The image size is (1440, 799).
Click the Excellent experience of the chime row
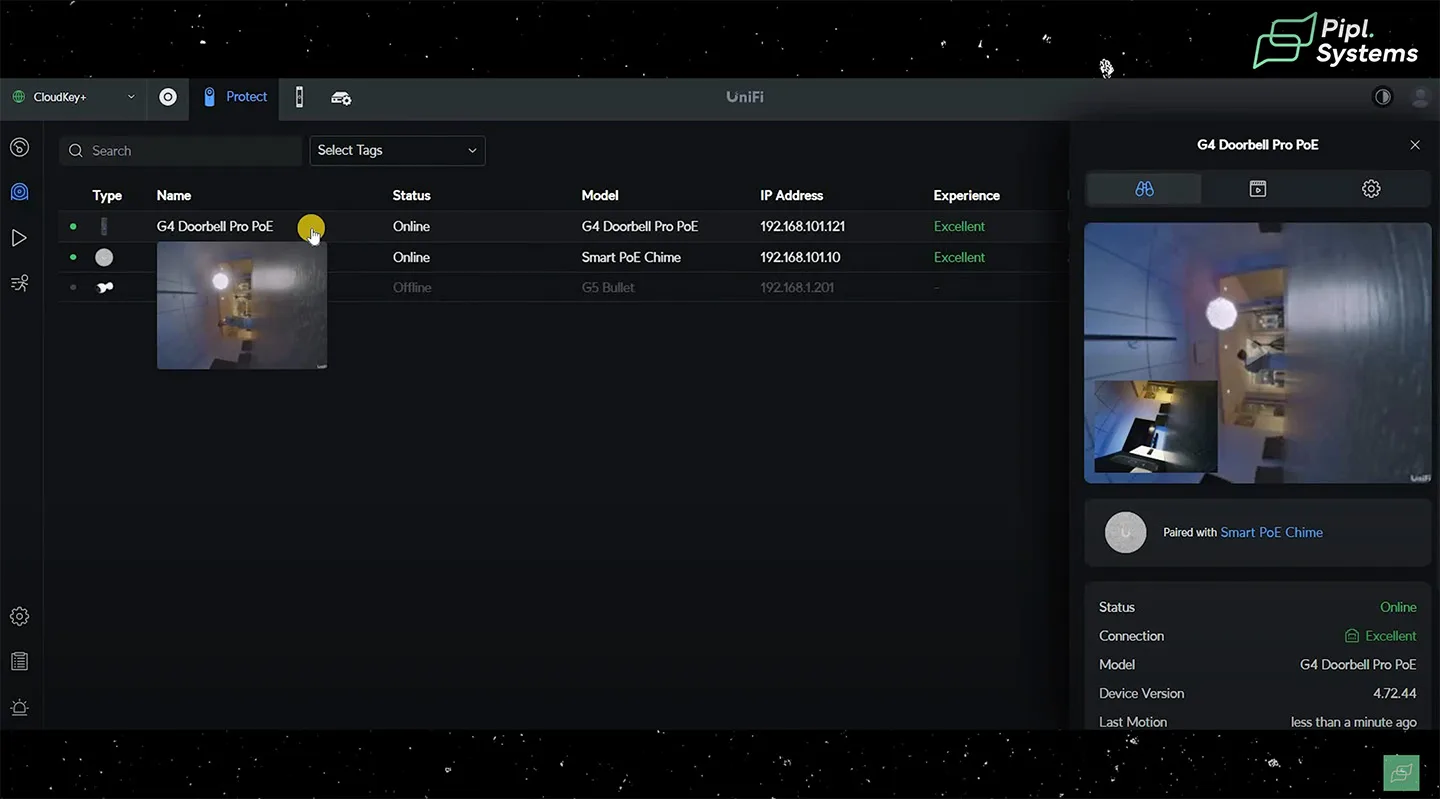point(959,257)
